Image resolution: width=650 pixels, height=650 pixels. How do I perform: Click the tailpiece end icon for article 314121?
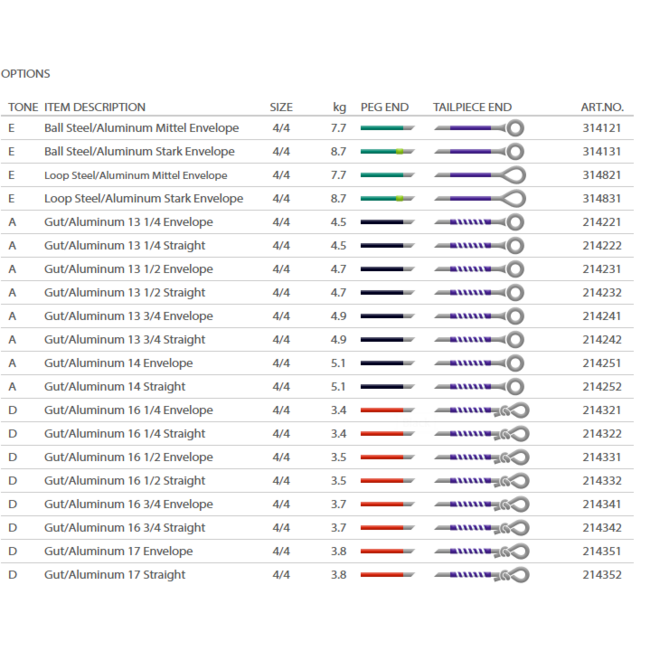coord(479,128)
